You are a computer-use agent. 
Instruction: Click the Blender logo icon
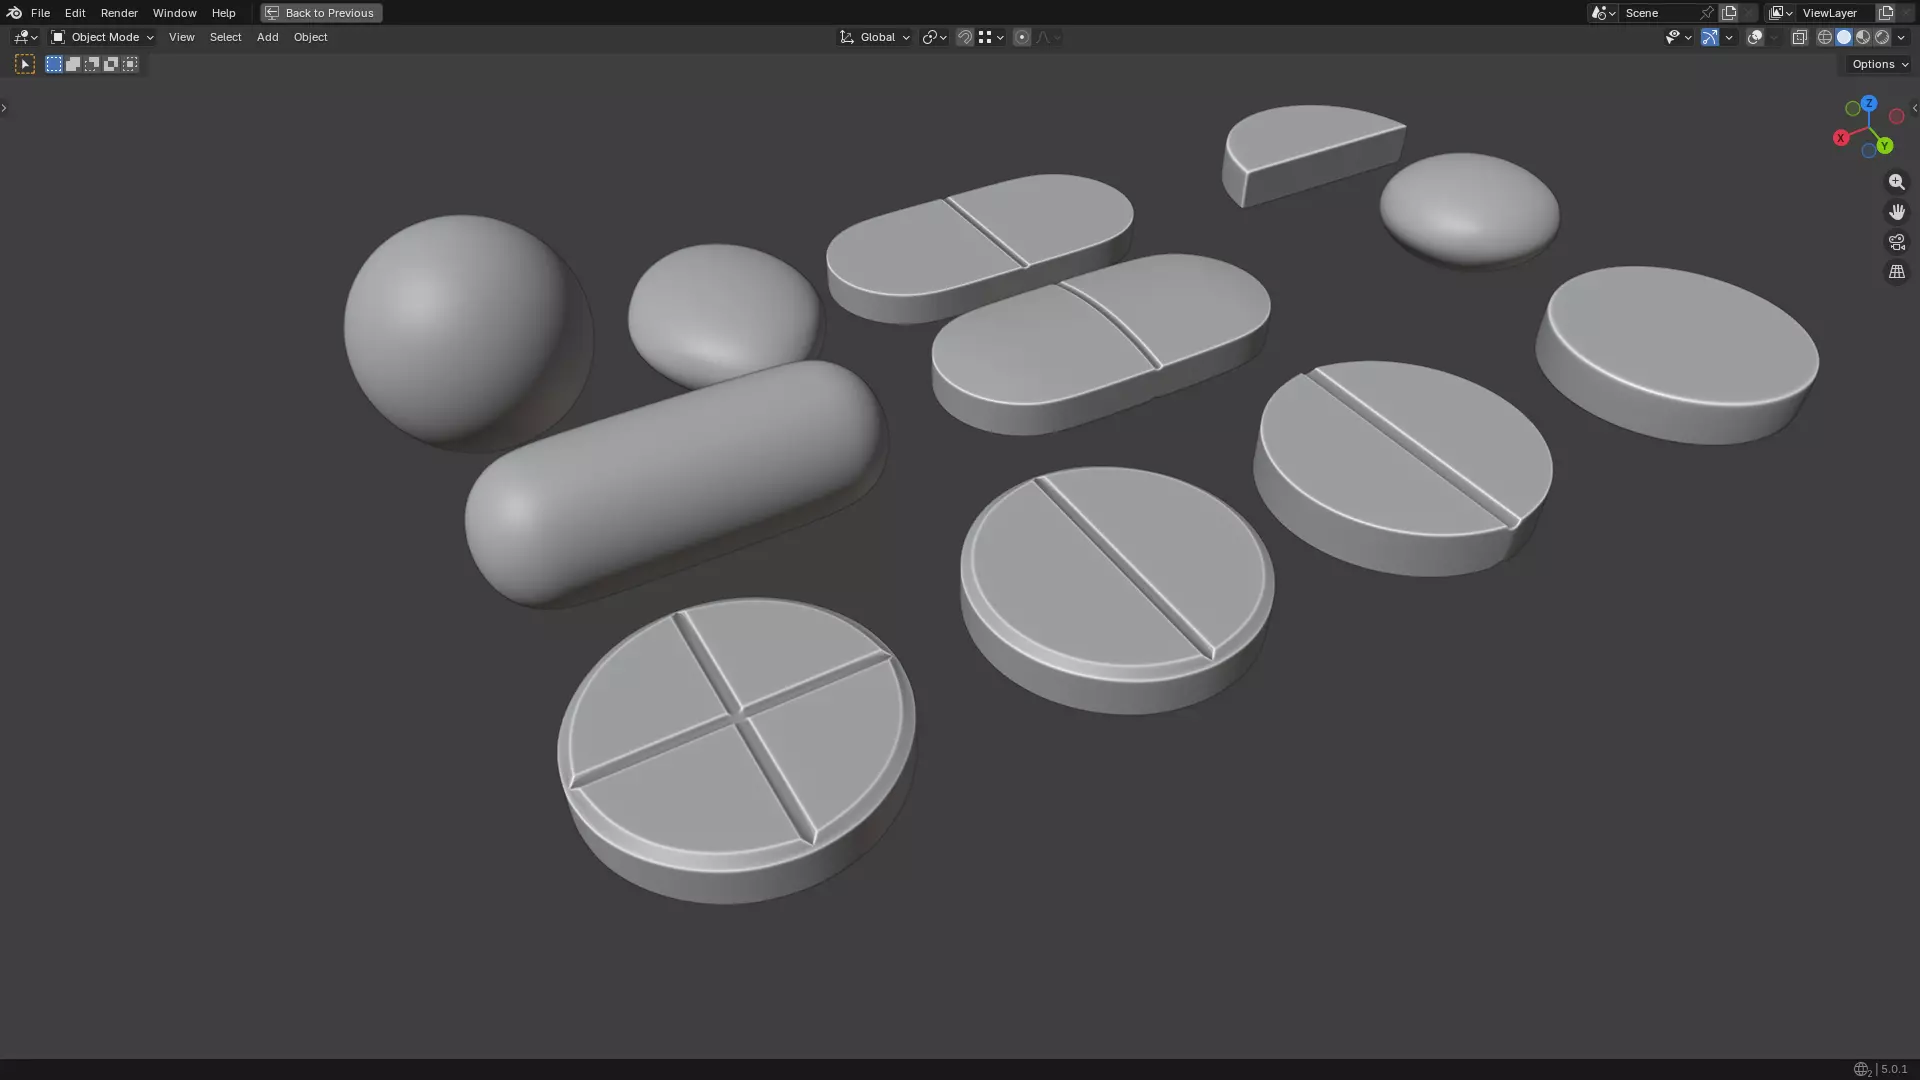(14, 13)
